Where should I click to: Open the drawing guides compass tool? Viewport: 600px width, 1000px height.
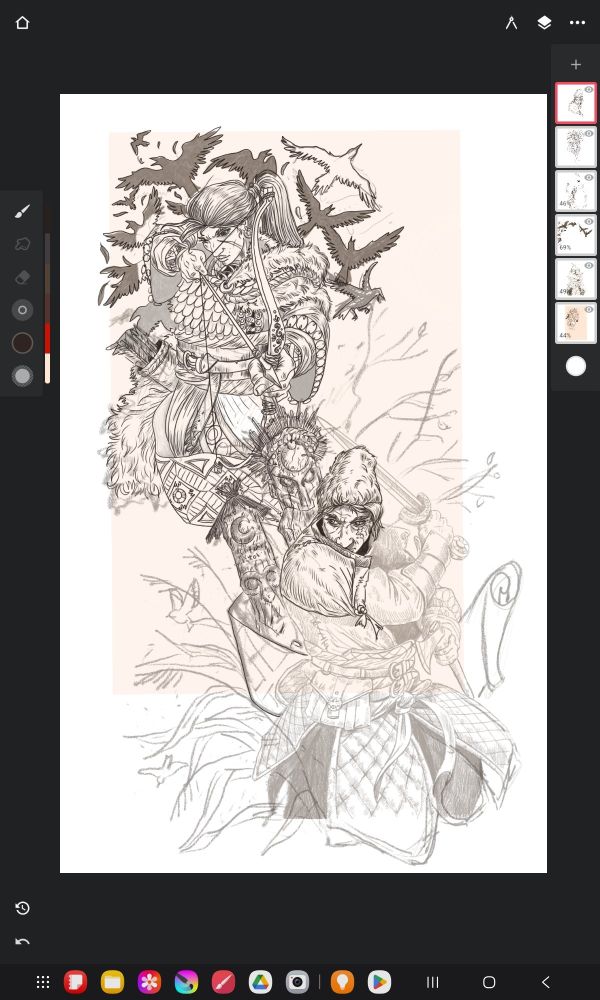click(x=511, y=23)
